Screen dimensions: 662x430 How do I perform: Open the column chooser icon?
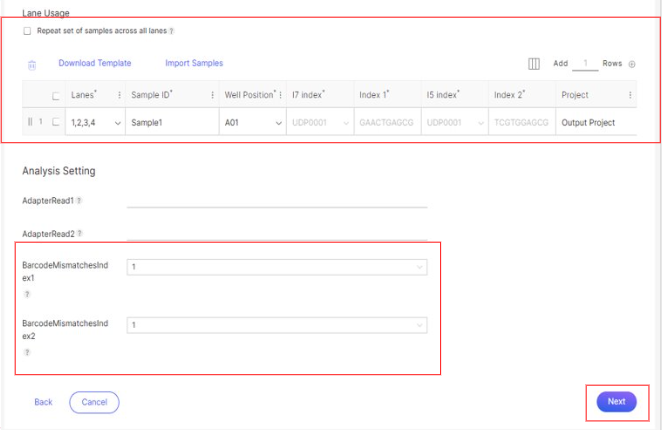coord(534,64)
